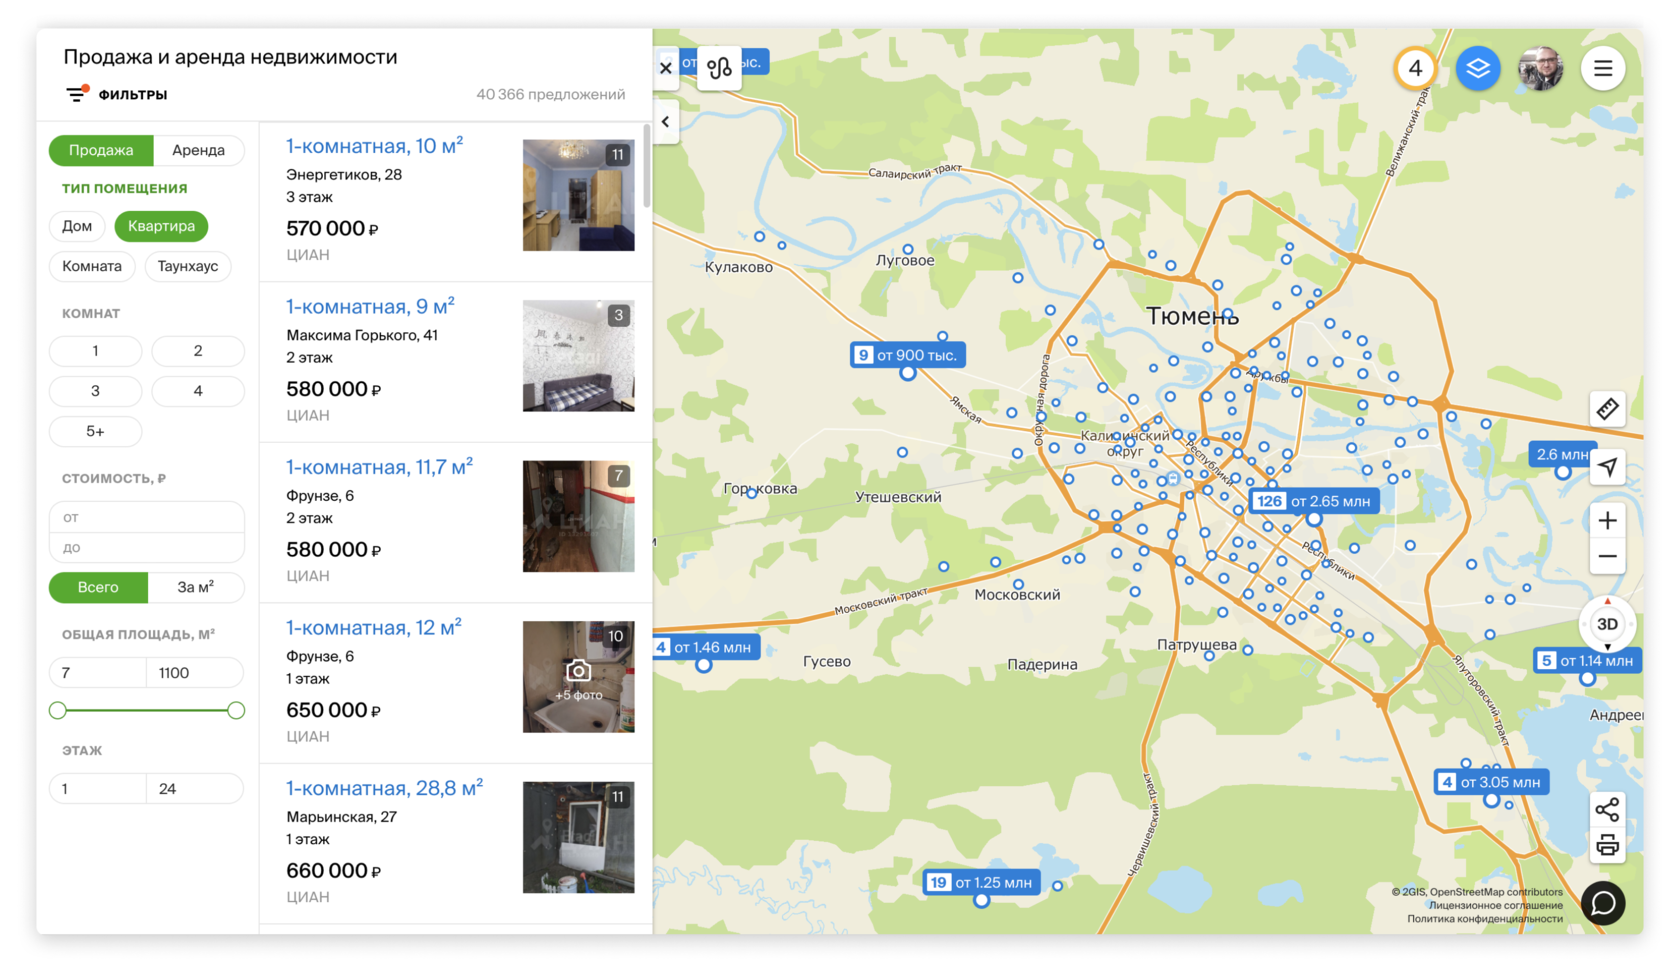1680x964 pixels.
Task: Open photo of the Максима Горького, 41 listing
Action: click(x=578, y=356)
